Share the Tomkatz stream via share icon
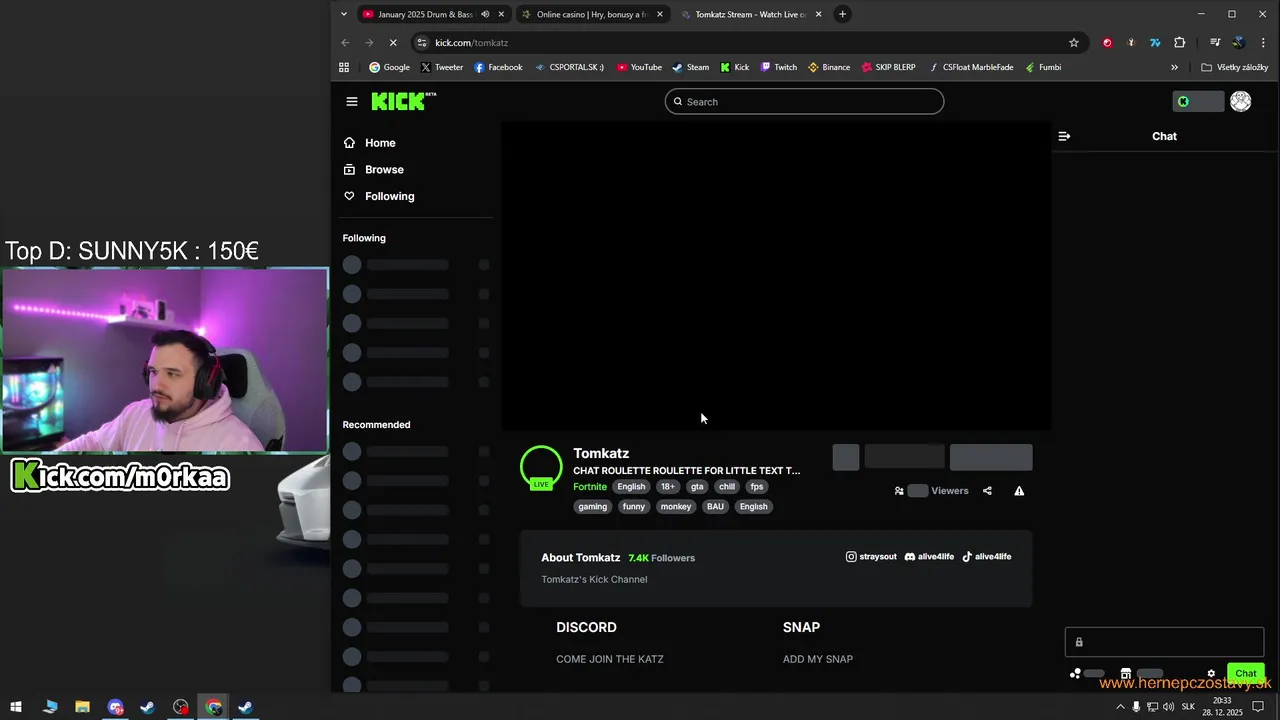 (987, 491)
